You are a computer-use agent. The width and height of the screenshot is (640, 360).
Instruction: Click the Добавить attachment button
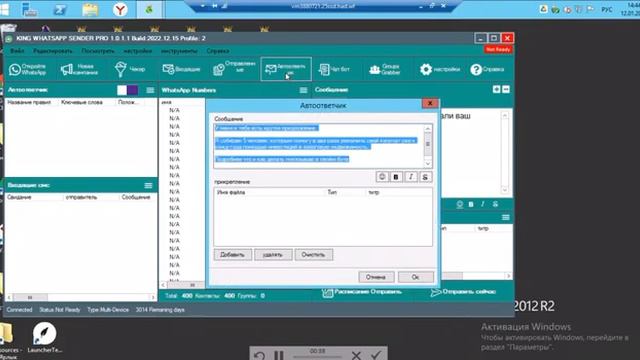(x=233, y=255)
